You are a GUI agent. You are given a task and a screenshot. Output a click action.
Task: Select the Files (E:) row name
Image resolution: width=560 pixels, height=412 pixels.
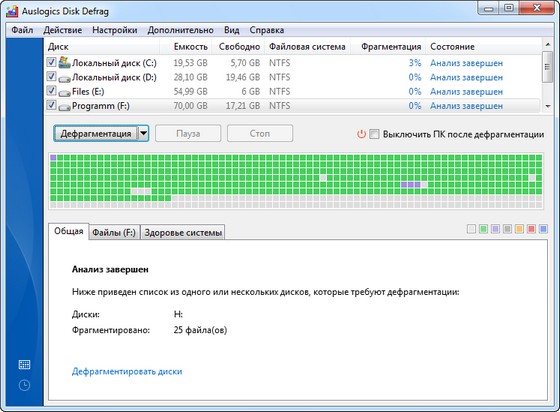click(88, 92)
